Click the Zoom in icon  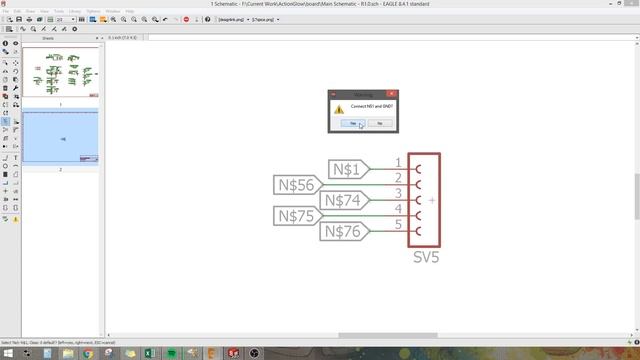point(124,20)
